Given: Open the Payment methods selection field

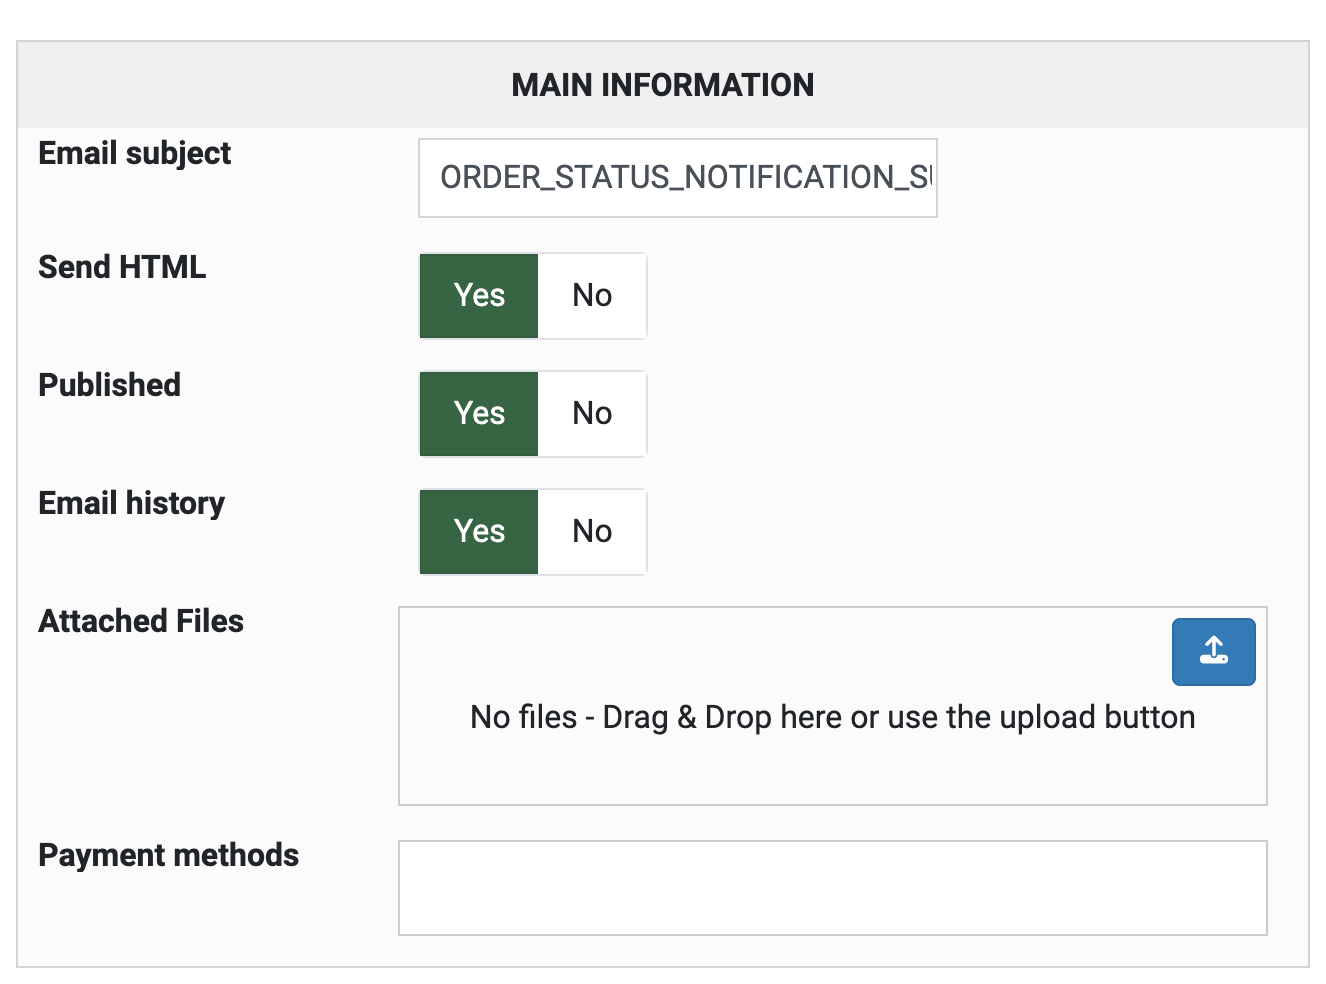Looking at the screenshot, I should pos(833,888).
